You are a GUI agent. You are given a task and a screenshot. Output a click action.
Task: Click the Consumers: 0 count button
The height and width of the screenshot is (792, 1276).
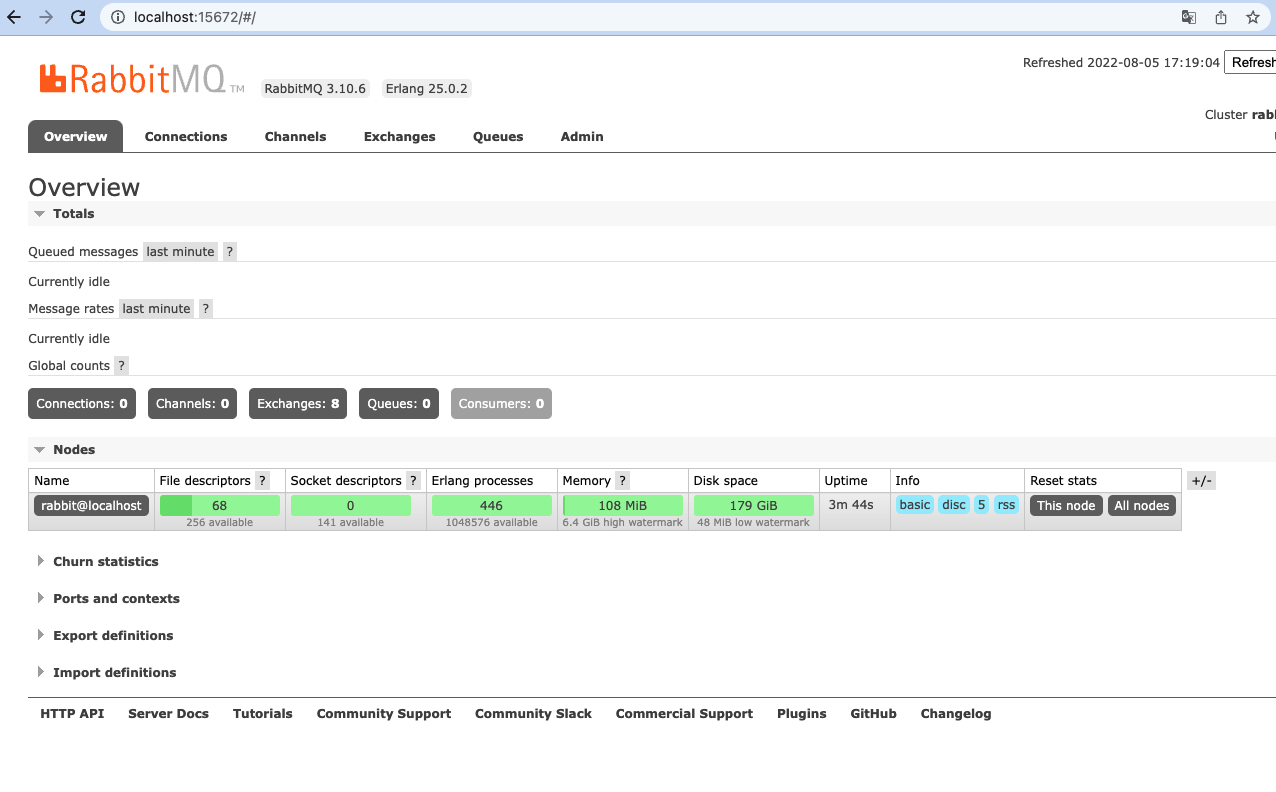[x=501, y=404]
